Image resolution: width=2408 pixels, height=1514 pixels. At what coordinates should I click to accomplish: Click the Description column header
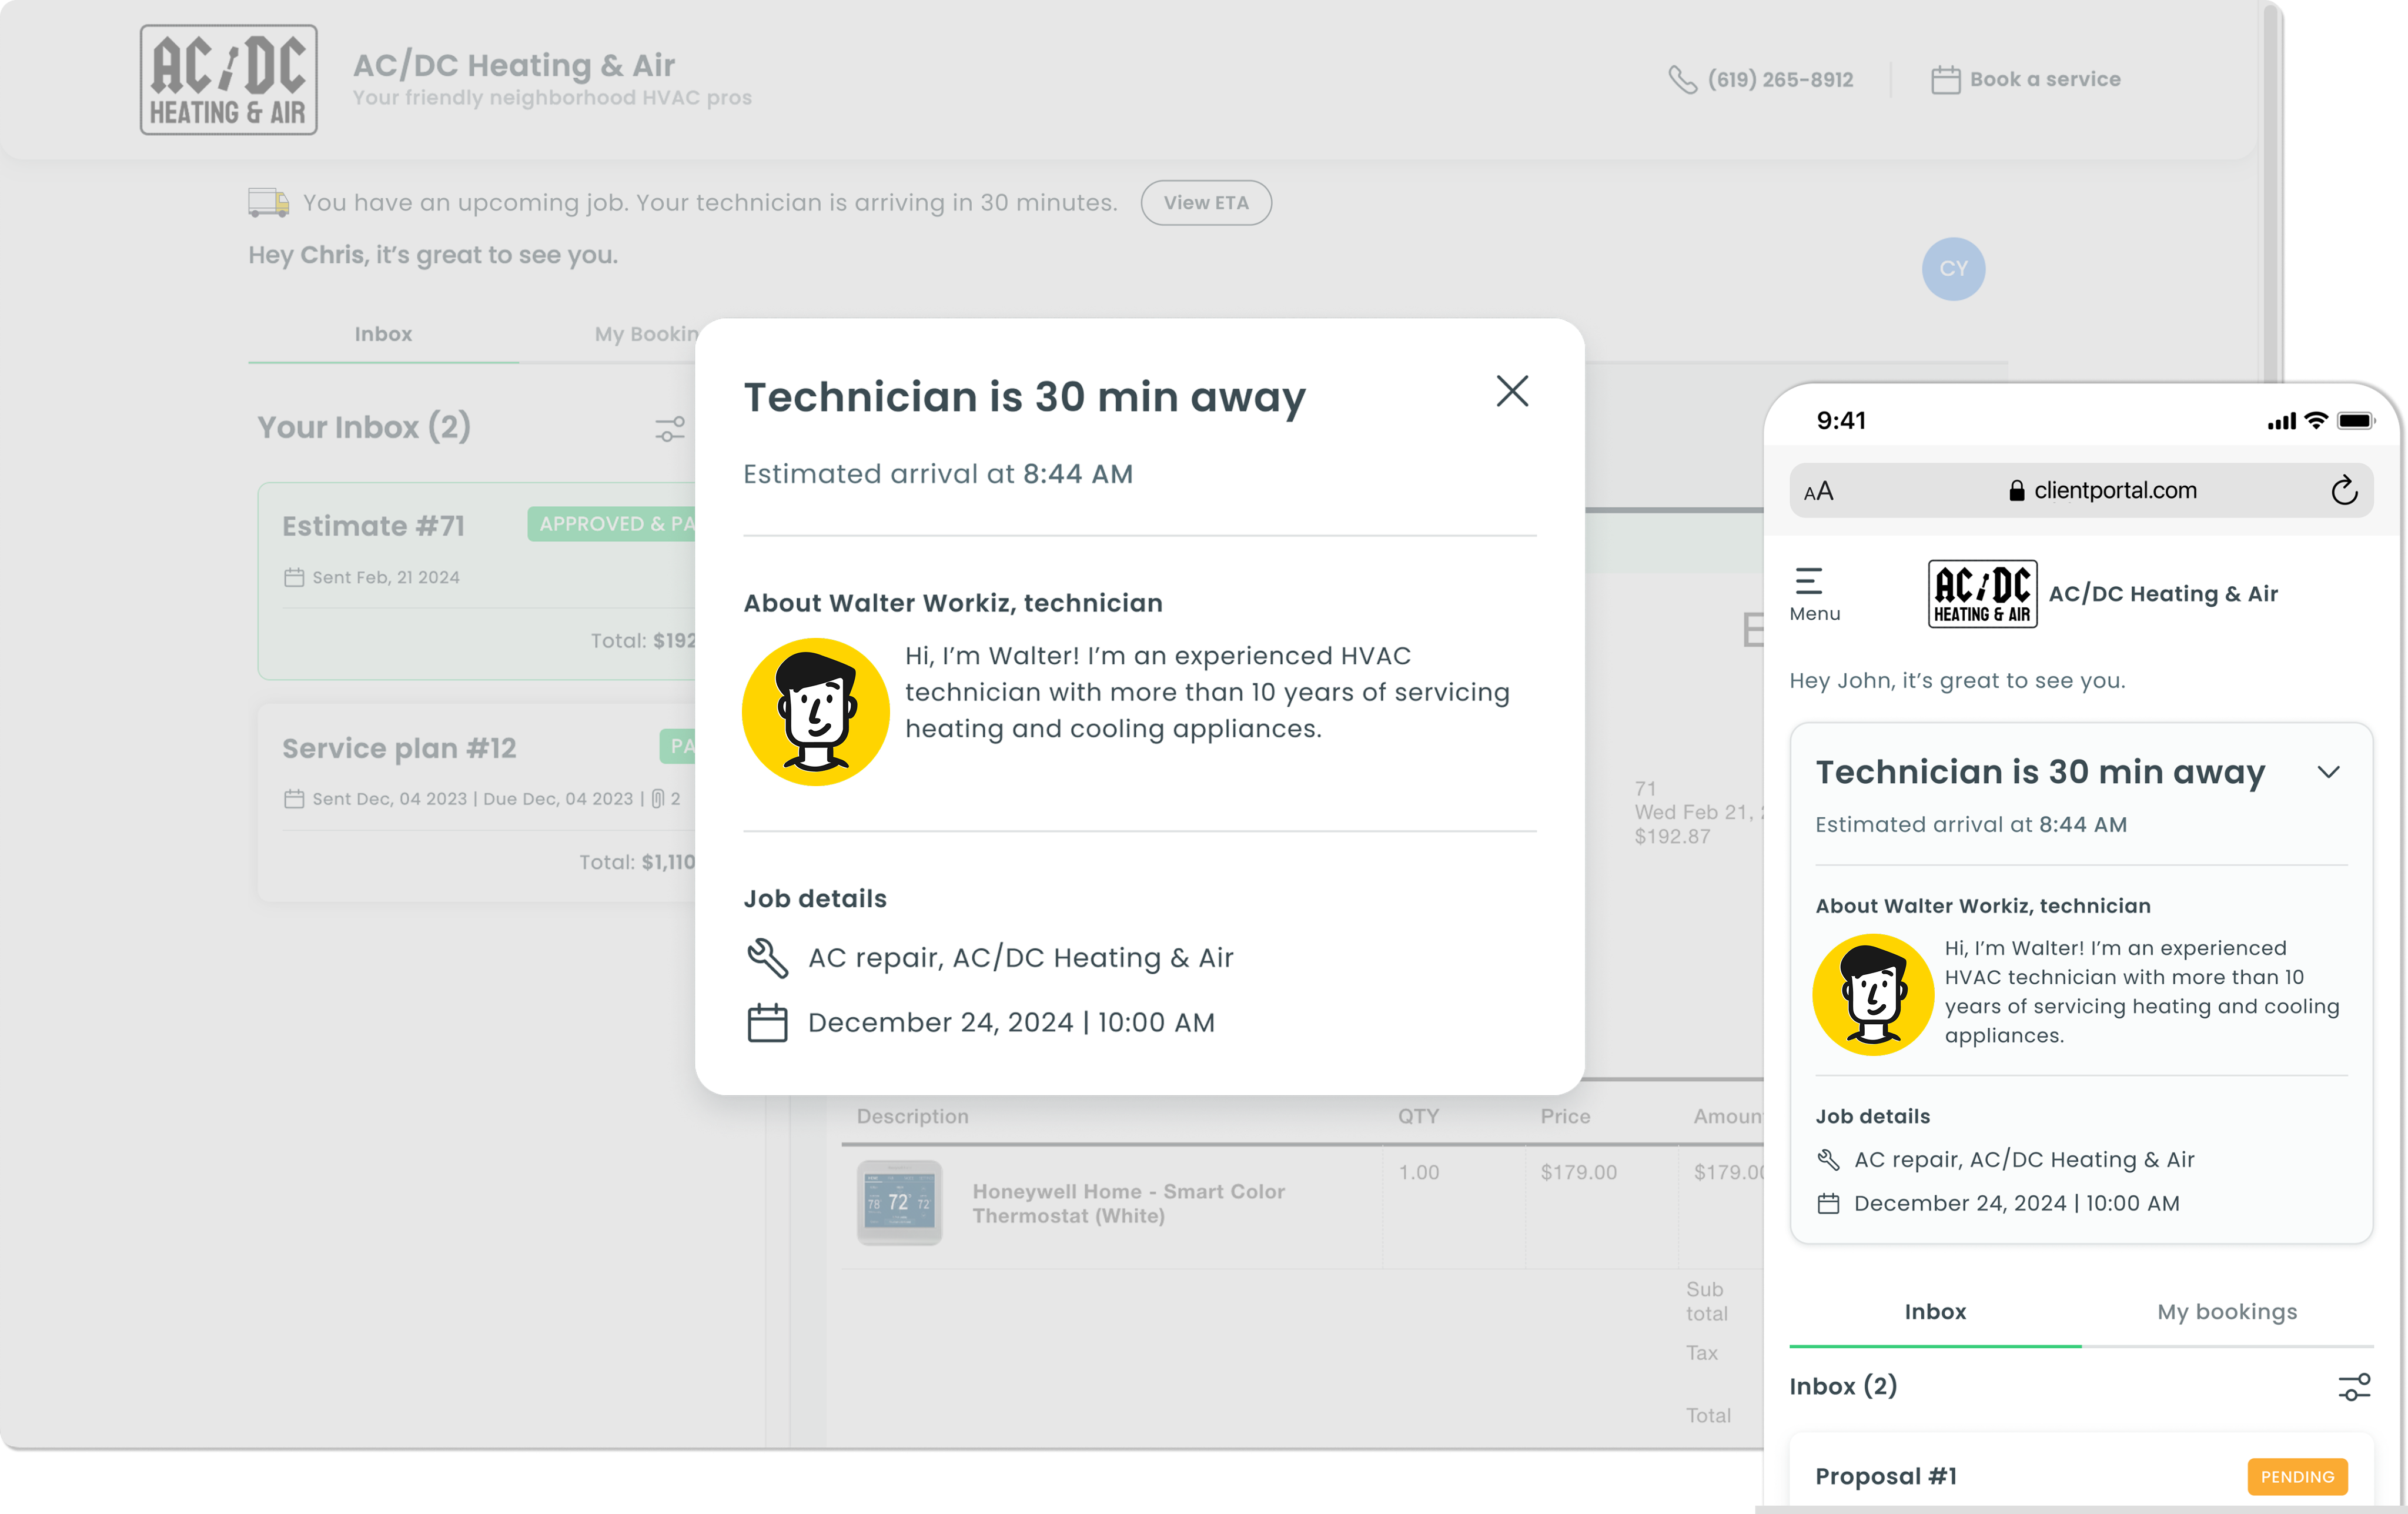click(x=912, y=1116)
